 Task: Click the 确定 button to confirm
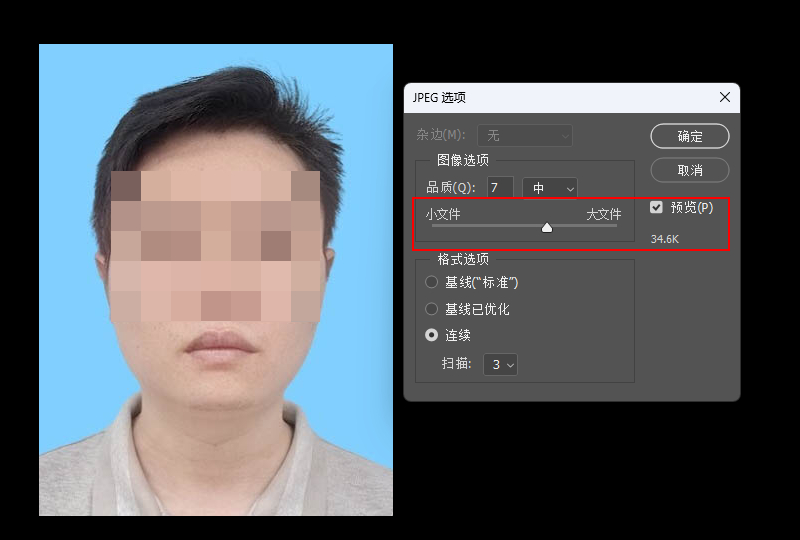(x=689, y=136)
